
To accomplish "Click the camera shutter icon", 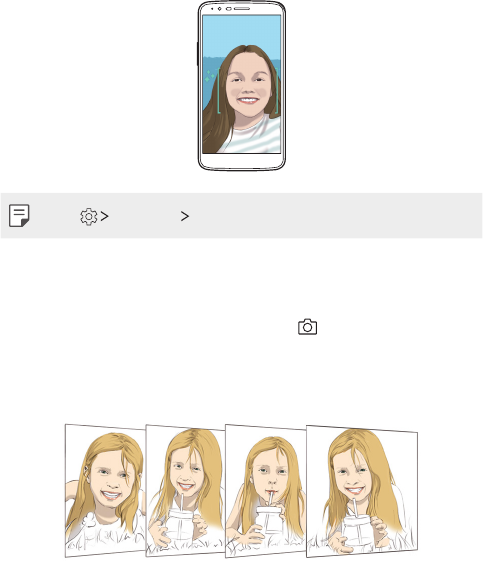I will coord(307,327).
